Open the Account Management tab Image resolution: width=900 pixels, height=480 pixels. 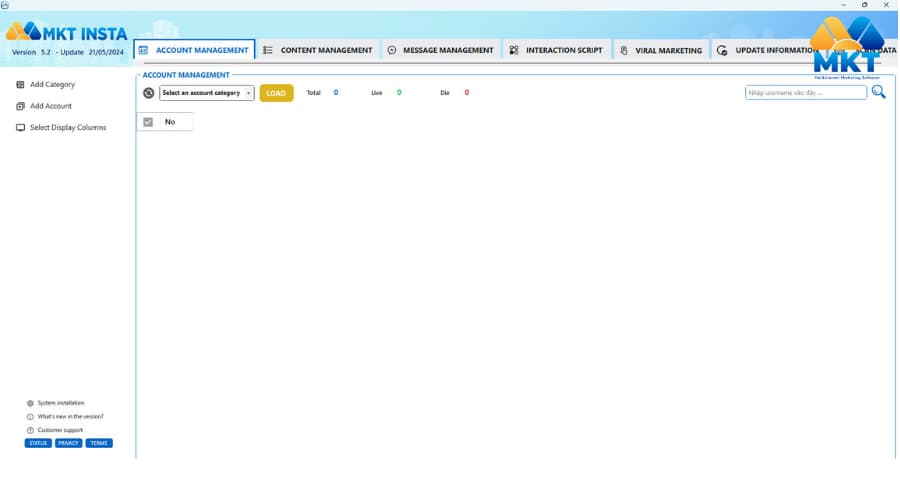(x=195, y=50)
